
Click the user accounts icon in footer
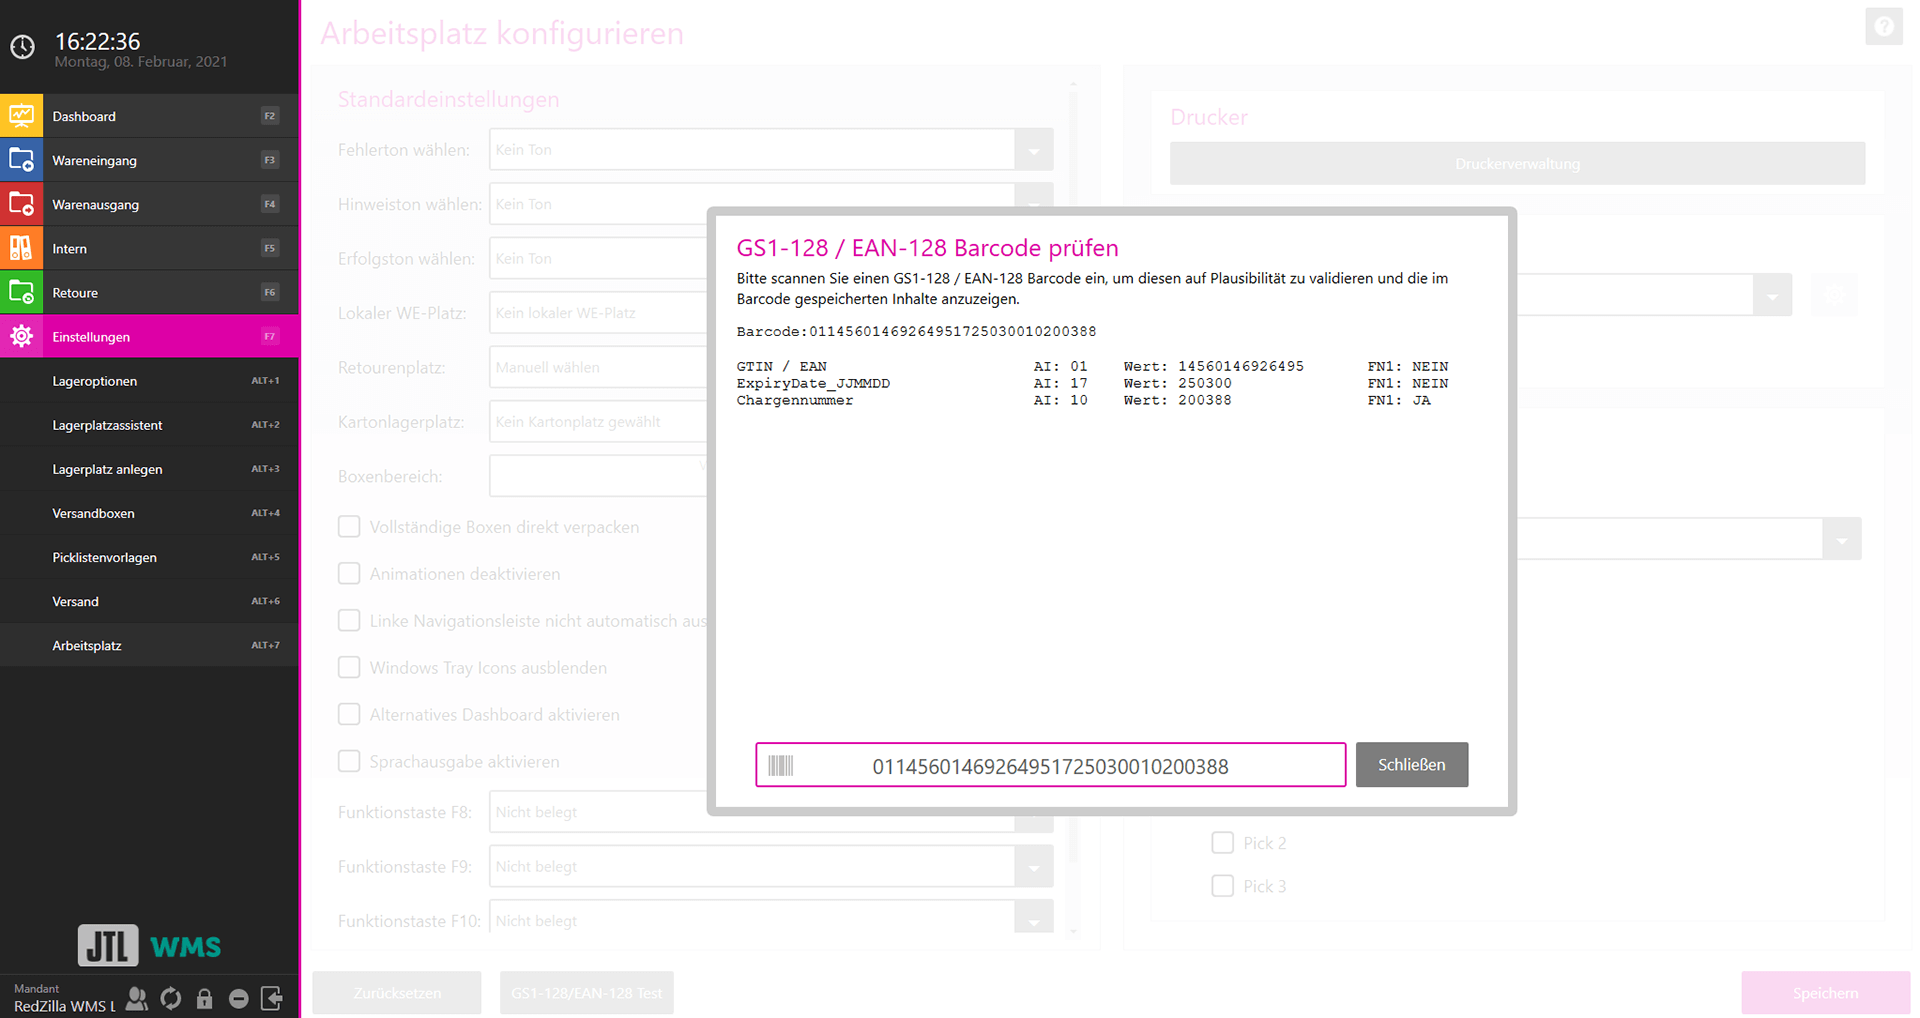point(137,998)
